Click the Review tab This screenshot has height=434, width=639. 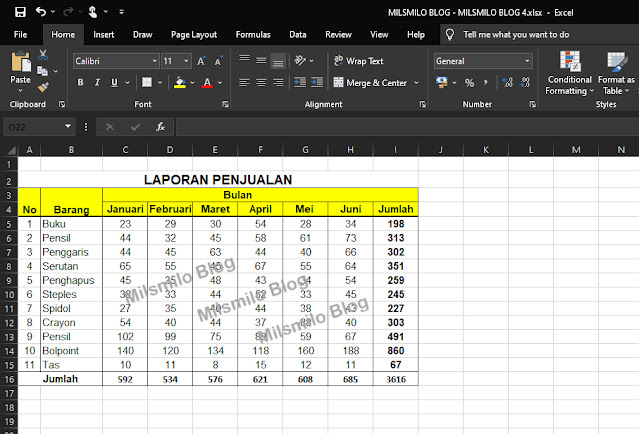tap(338, 35)
